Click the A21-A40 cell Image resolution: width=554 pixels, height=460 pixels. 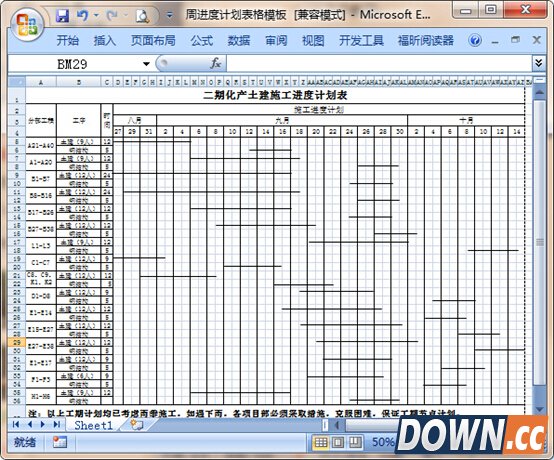pyautogui.click(x=41, y=146)
